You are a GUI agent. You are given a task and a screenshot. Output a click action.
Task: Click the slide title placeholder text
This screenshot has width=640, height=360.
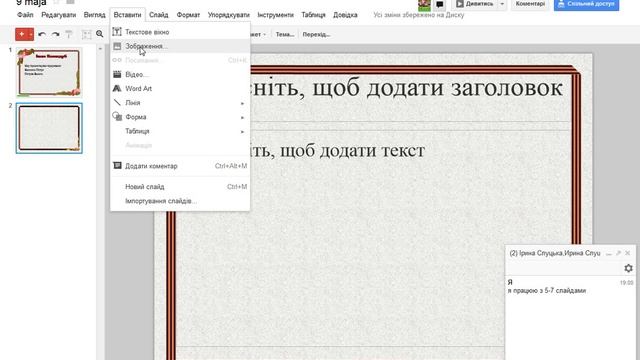coord(407,87)
